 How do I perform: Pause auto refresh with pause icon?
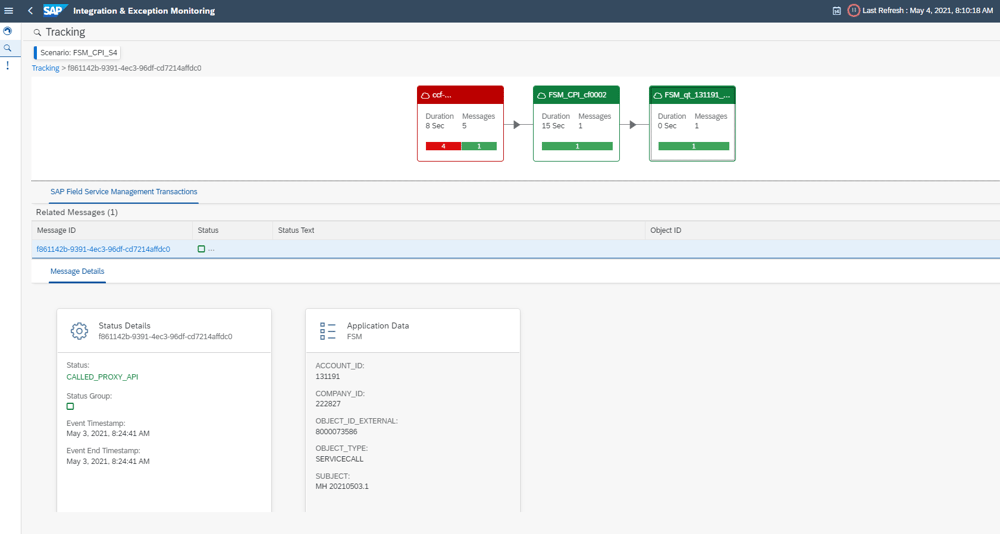[x=853, y=11]
